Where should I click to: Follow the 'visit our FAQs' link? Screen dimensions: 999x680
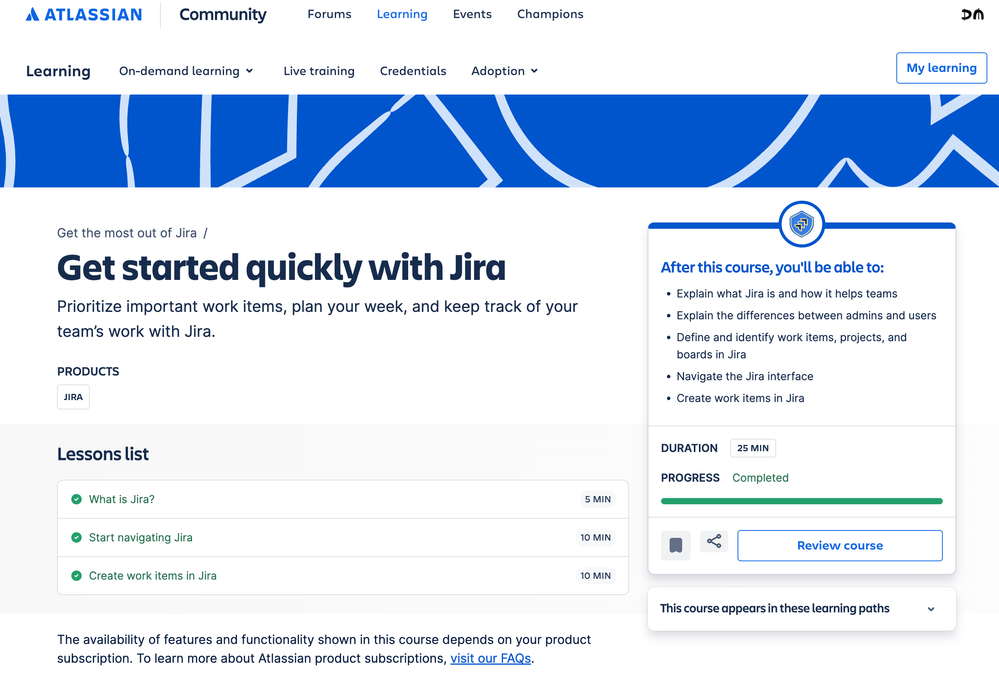491,658
